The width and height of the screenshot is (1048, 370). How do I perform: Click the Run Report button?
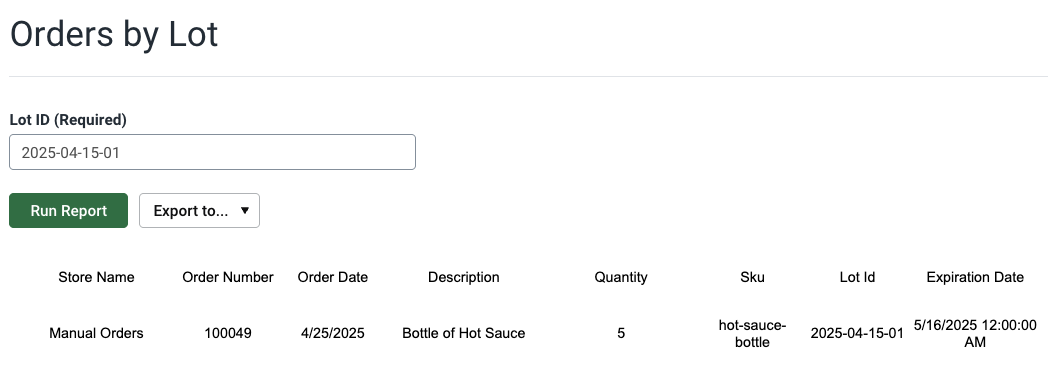point(68,210)
